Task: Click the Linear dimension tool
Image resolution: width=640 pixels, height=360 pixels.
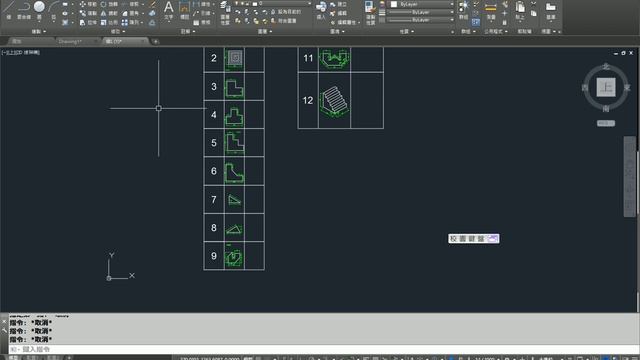Action: (x=202, y=4)
